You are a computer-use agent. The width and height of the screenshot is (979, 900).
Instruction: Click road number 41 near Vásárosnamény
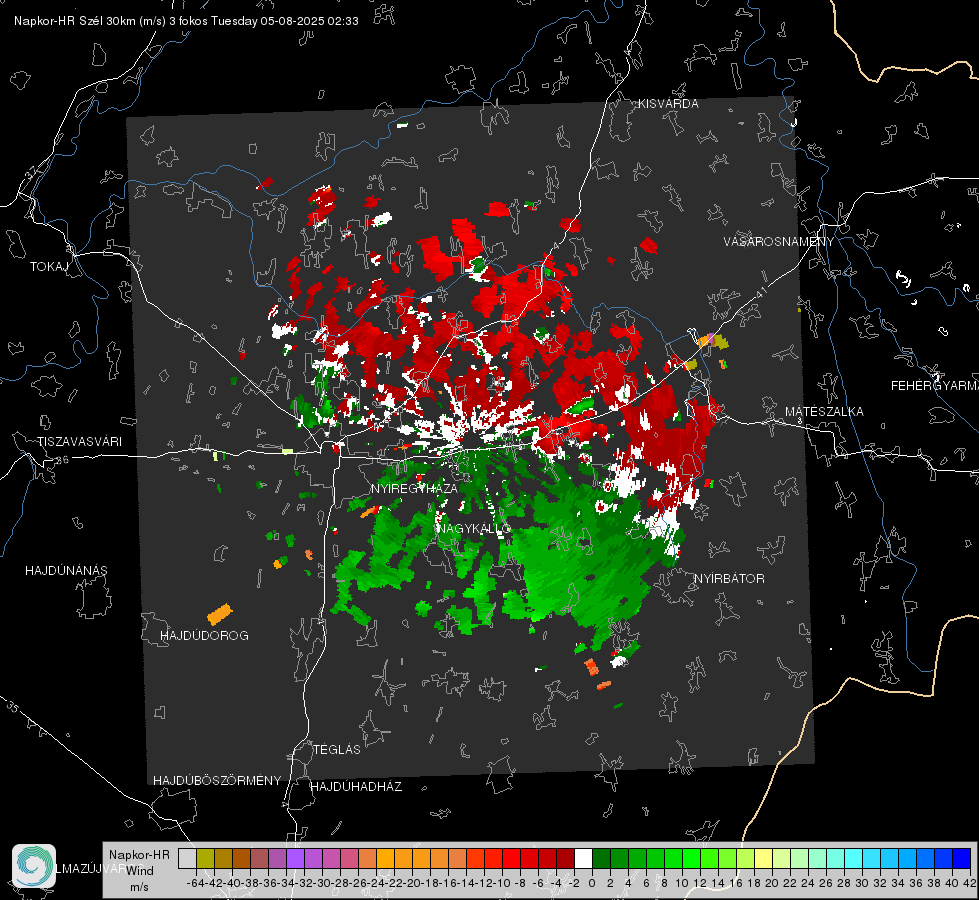tap(760, 292)
